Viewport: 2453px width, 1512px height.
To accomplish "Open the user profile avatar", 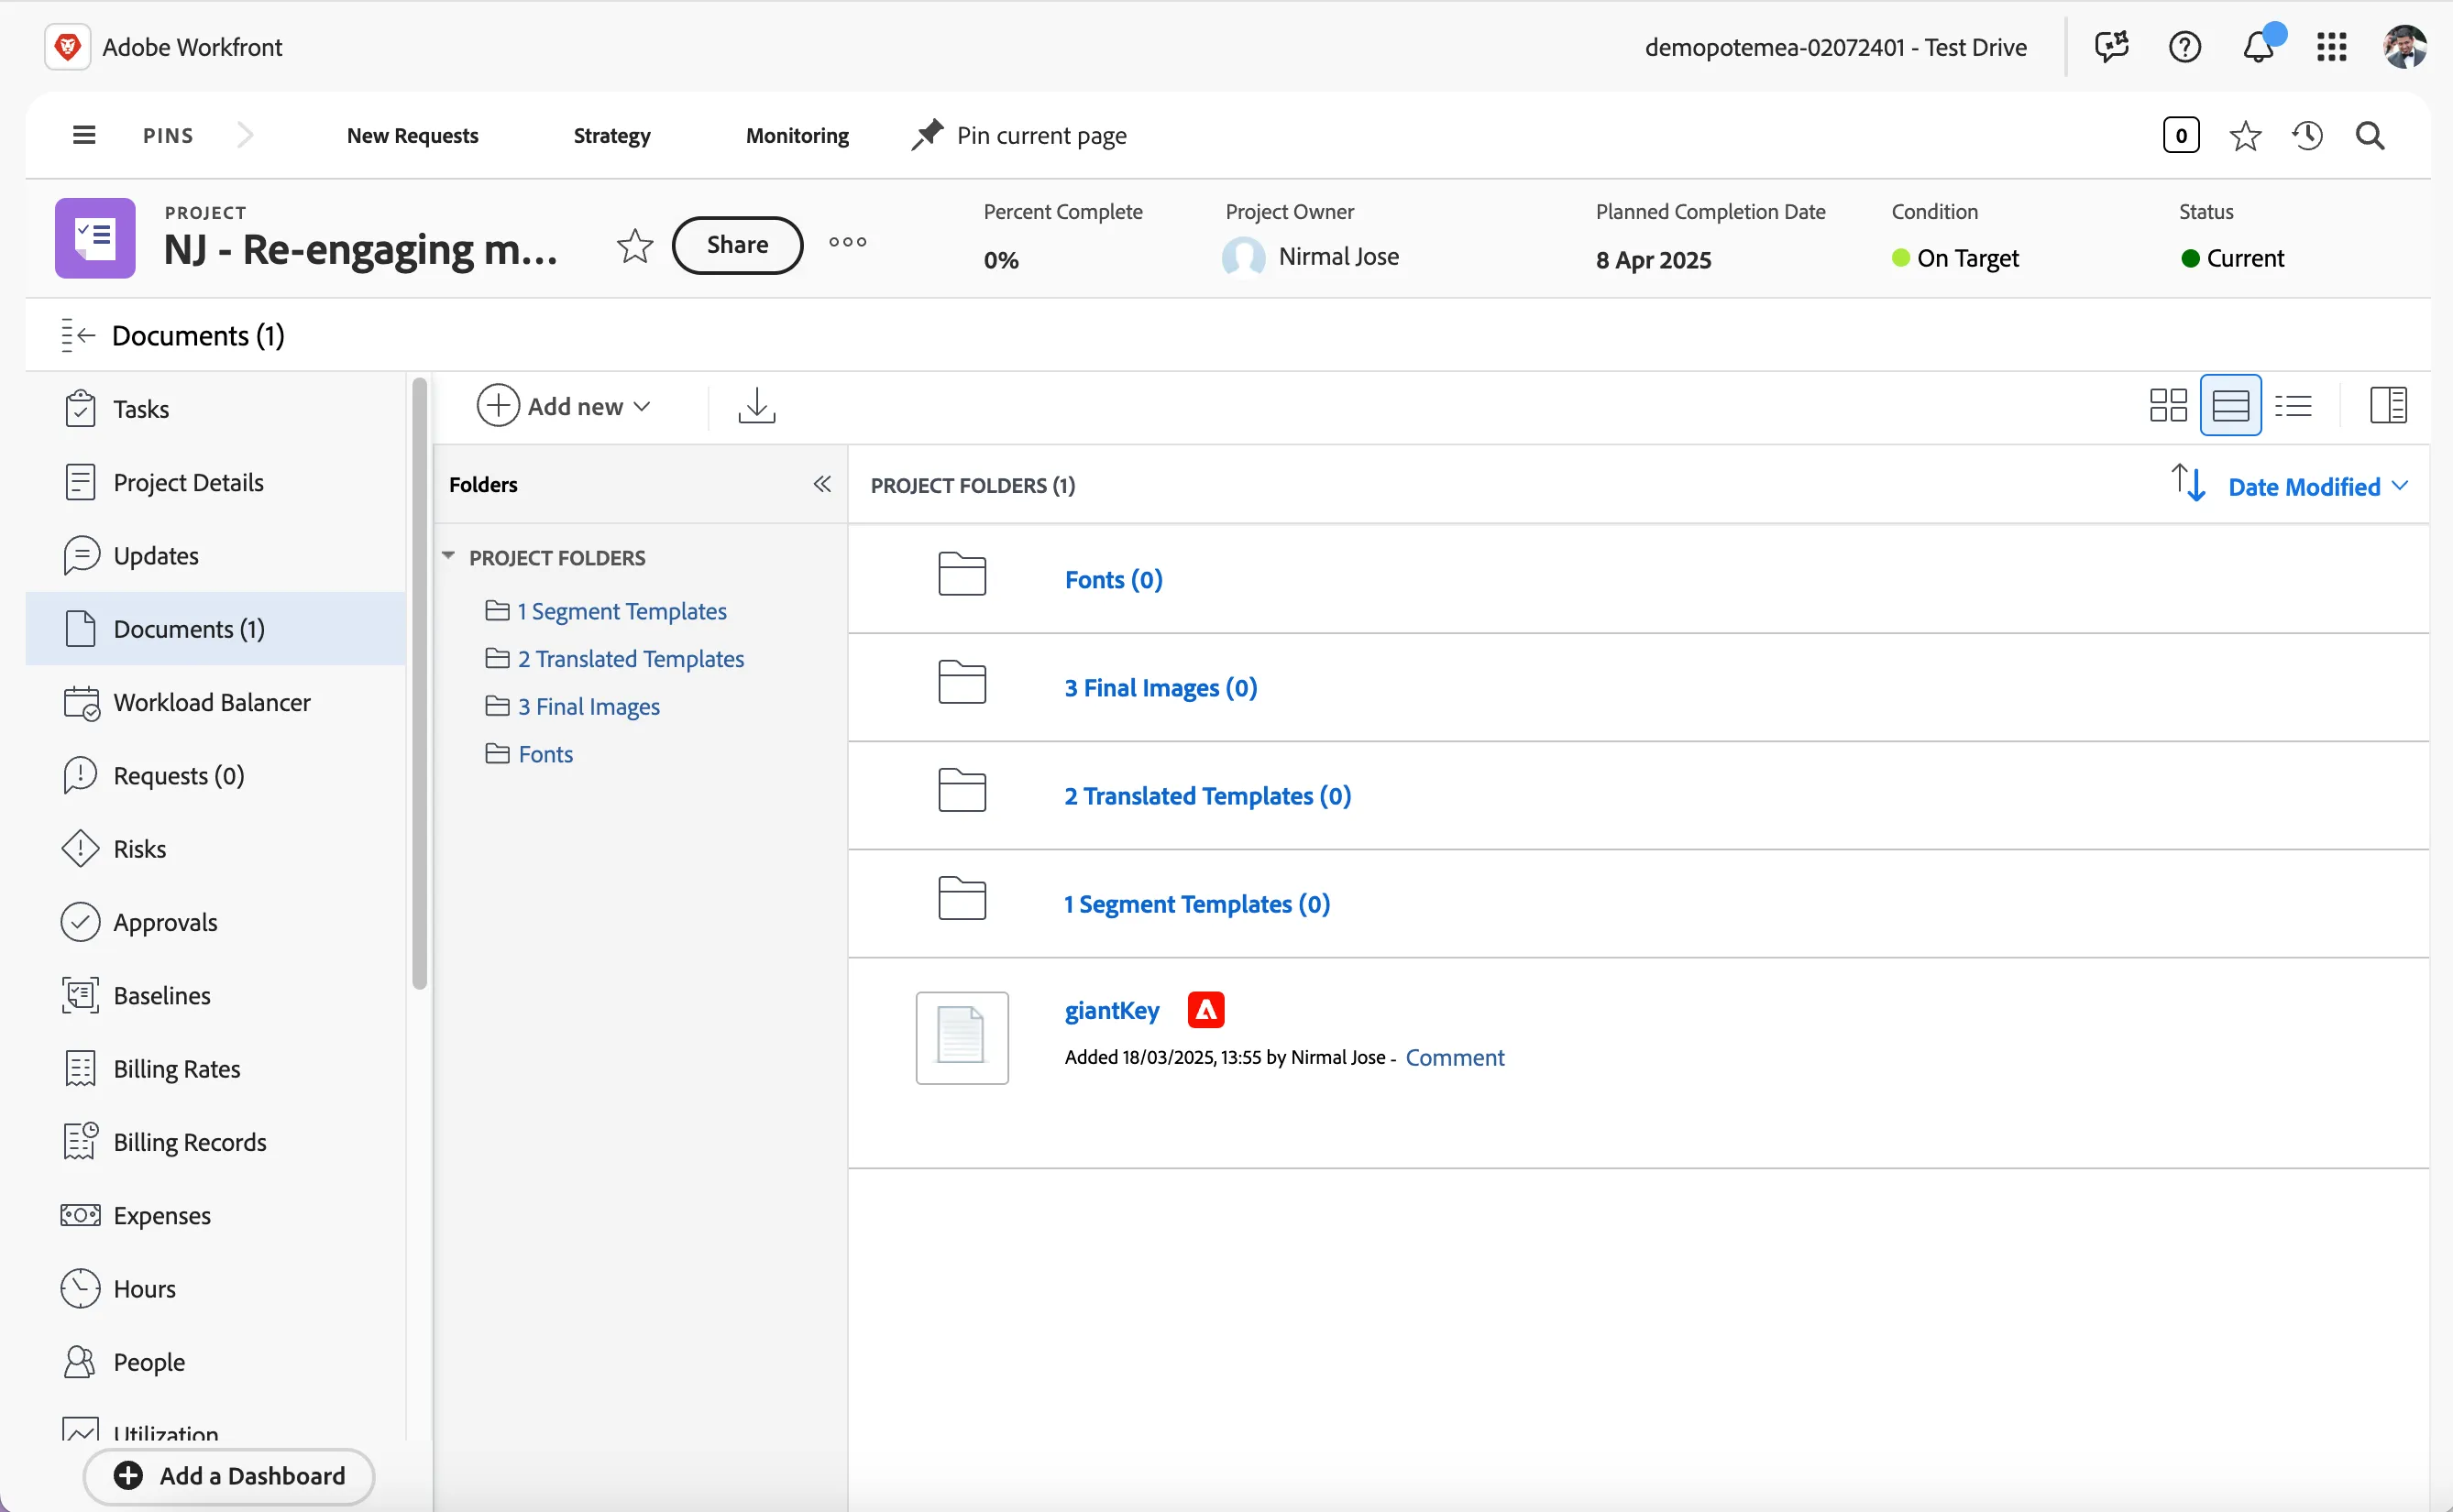I will [x=2405, y=47].
